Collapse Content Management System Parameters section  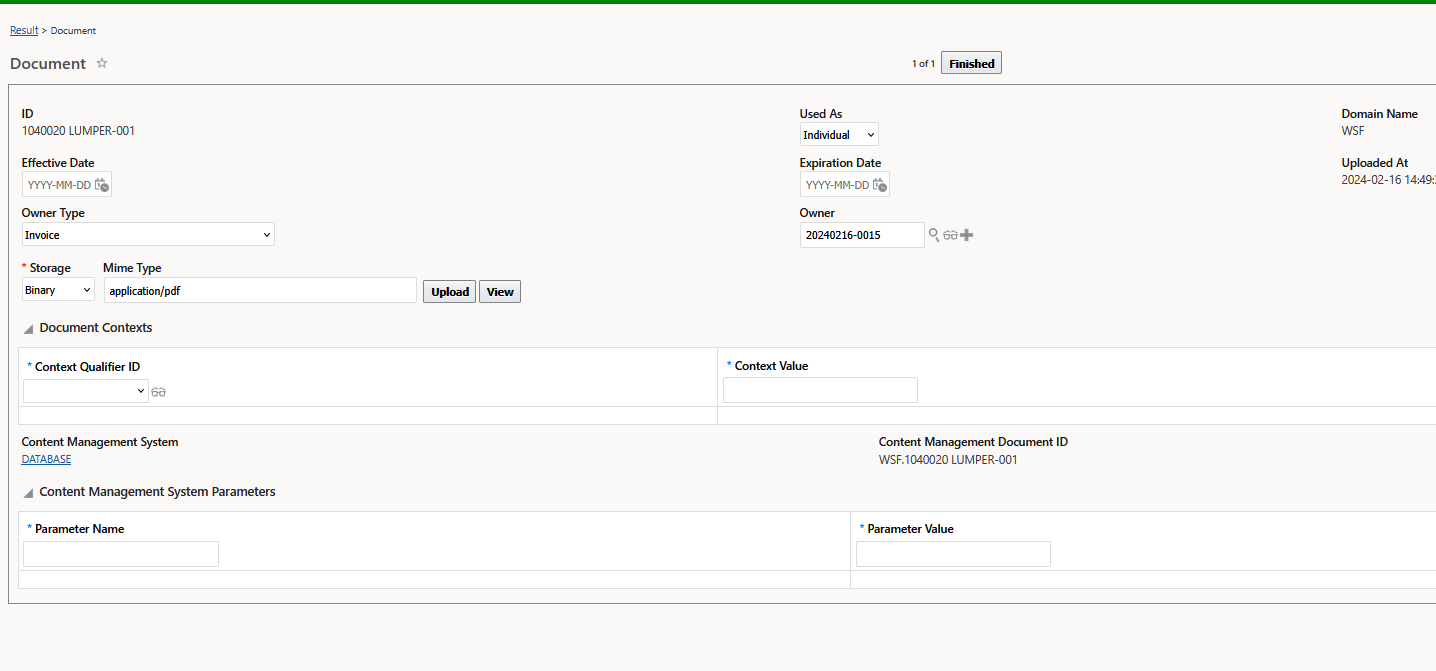pos(29,492)
